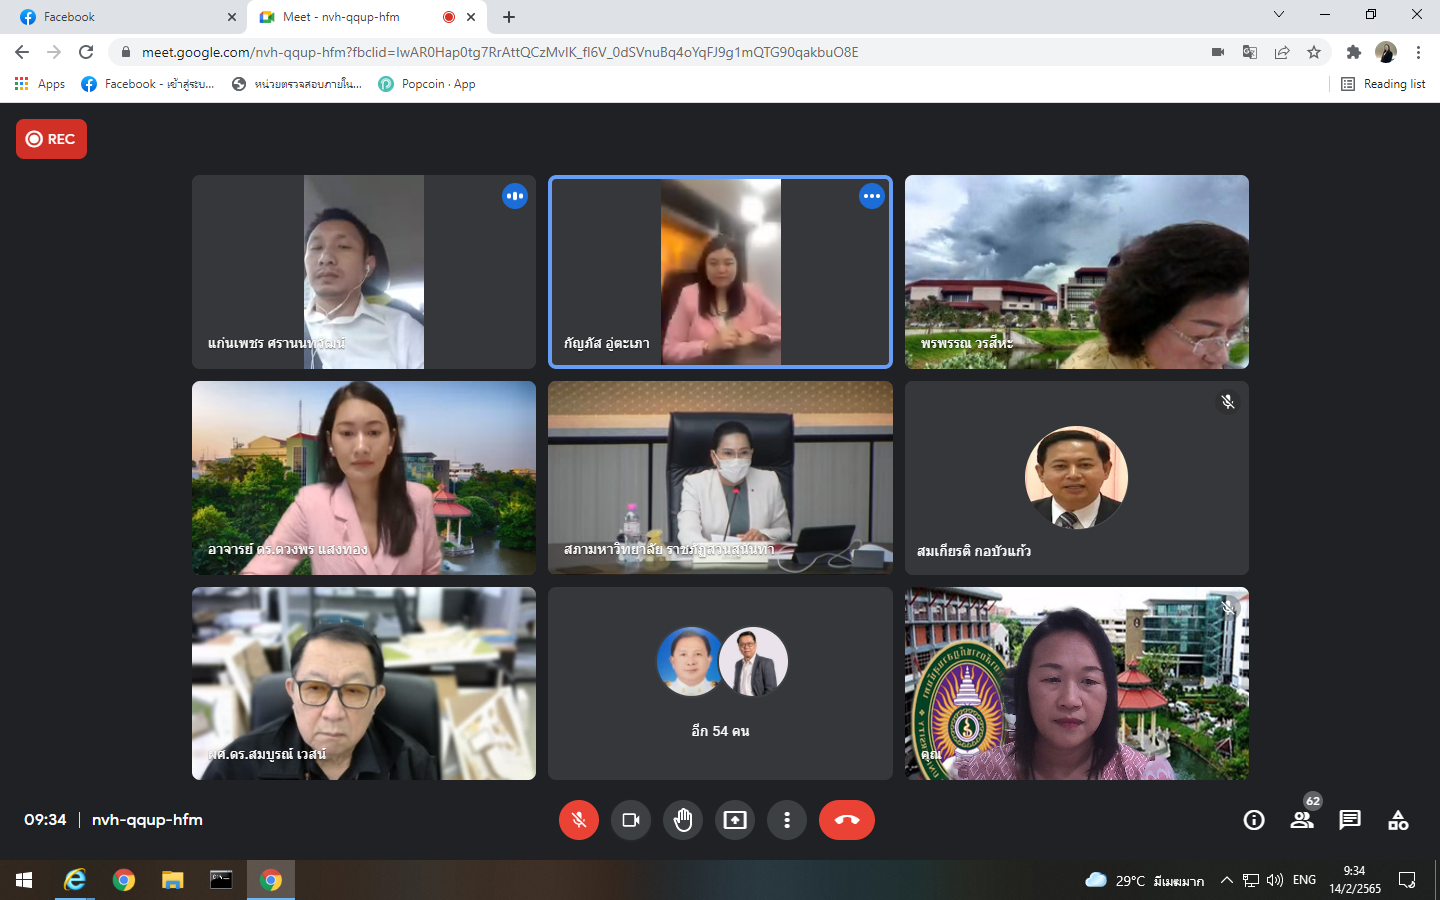Screen dimensions: 1440x900
Task: Show the participants list with 62 people
Action: point(1302,820)
